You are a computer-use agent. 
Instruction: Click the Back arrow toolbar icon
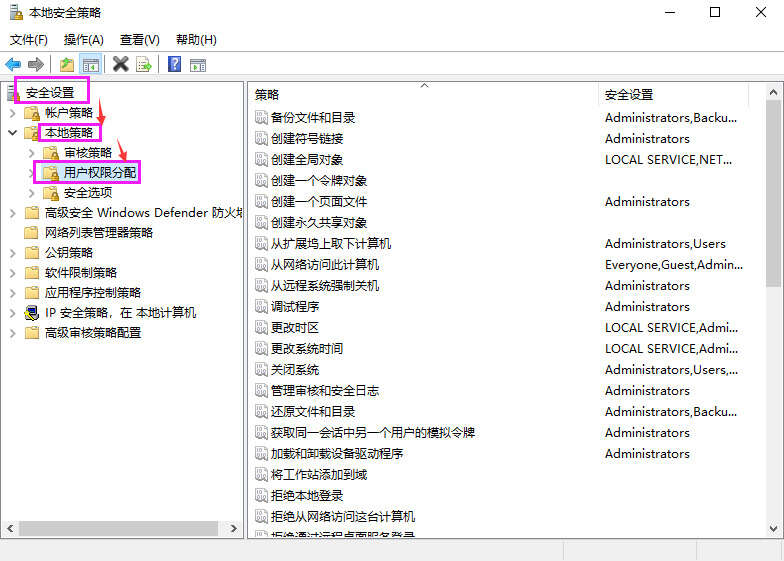pyautogui.click(x=13, y=64)
